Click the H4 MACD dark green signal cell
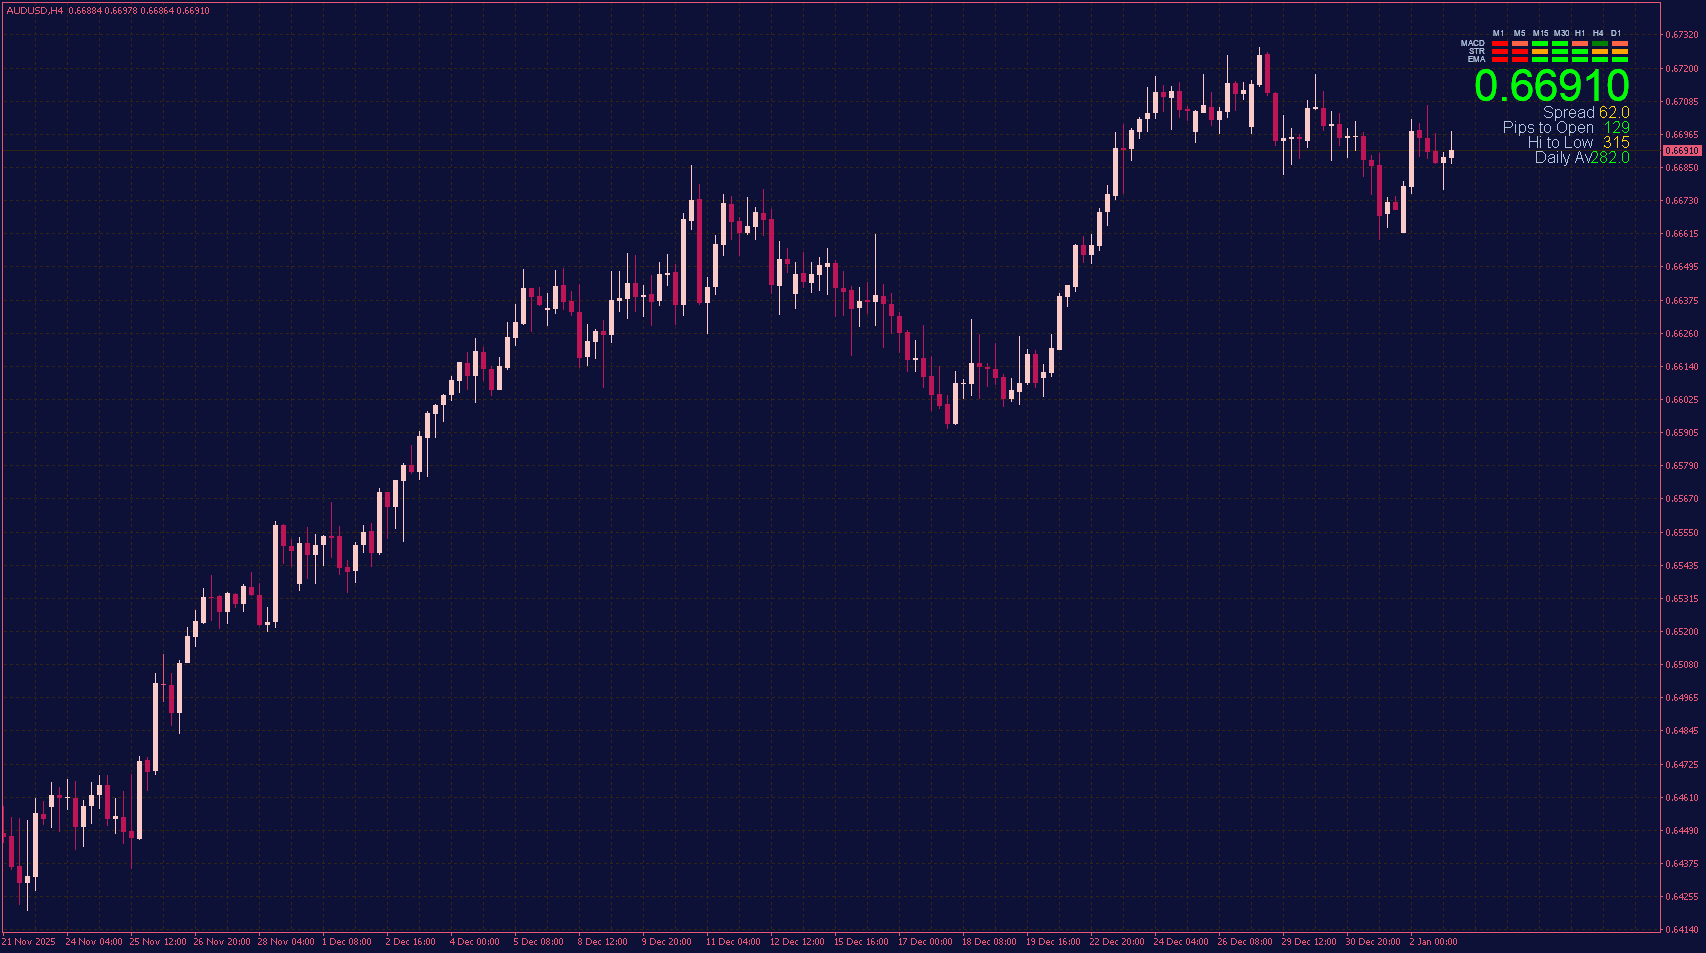Viewport: 1706px width, 953px height. 1599,44
